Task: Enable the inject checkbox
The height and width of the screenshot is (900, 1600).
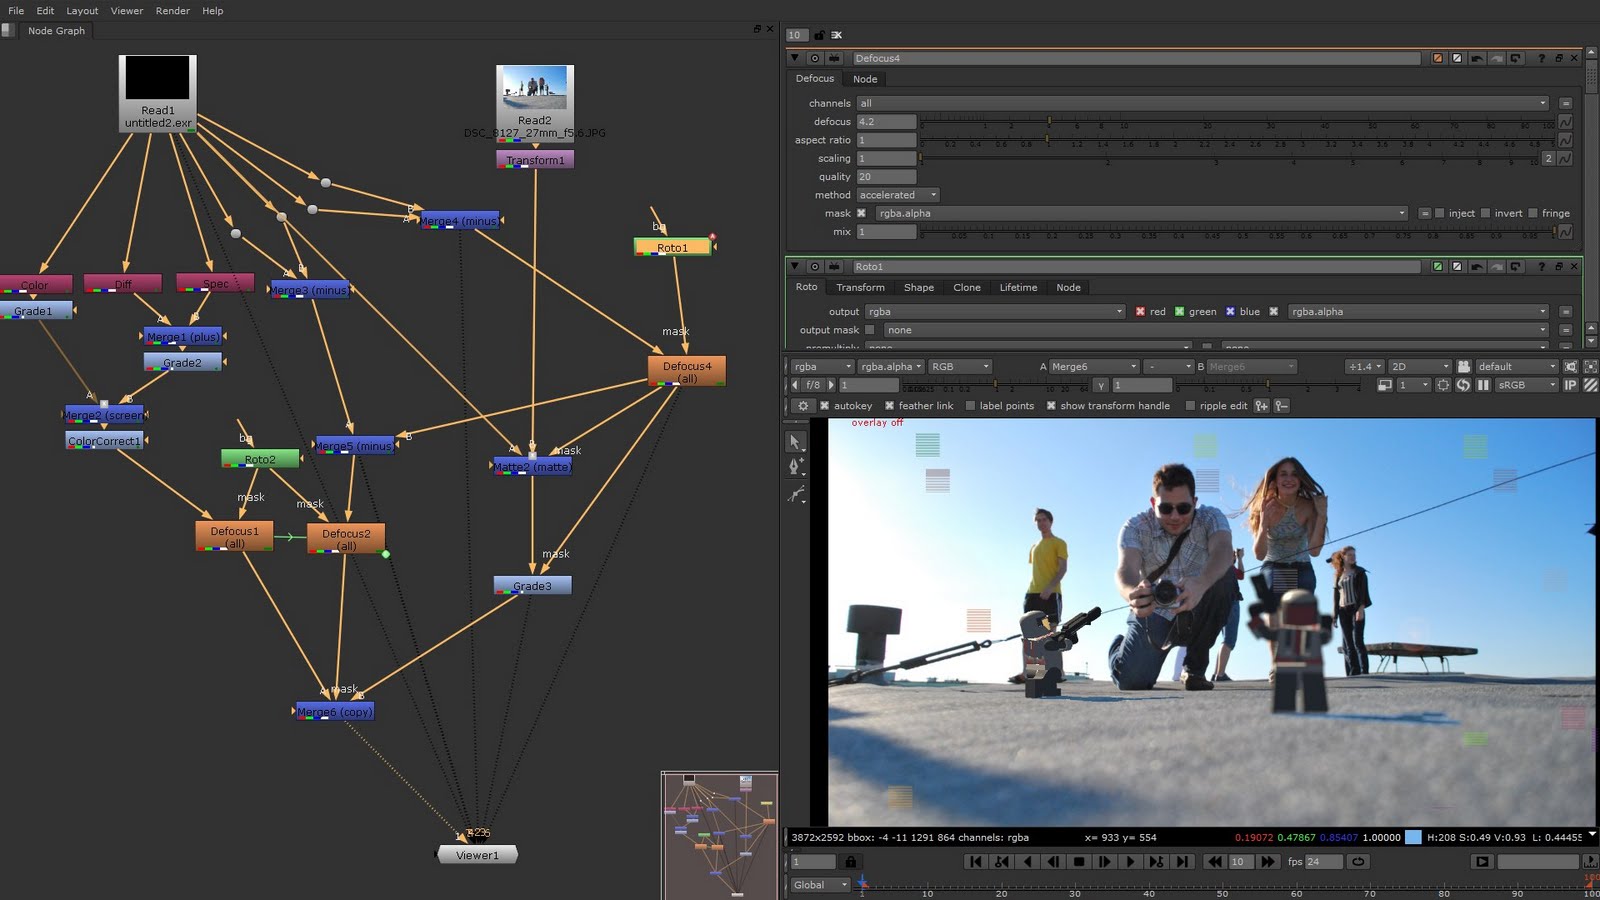Action: 1440,213
